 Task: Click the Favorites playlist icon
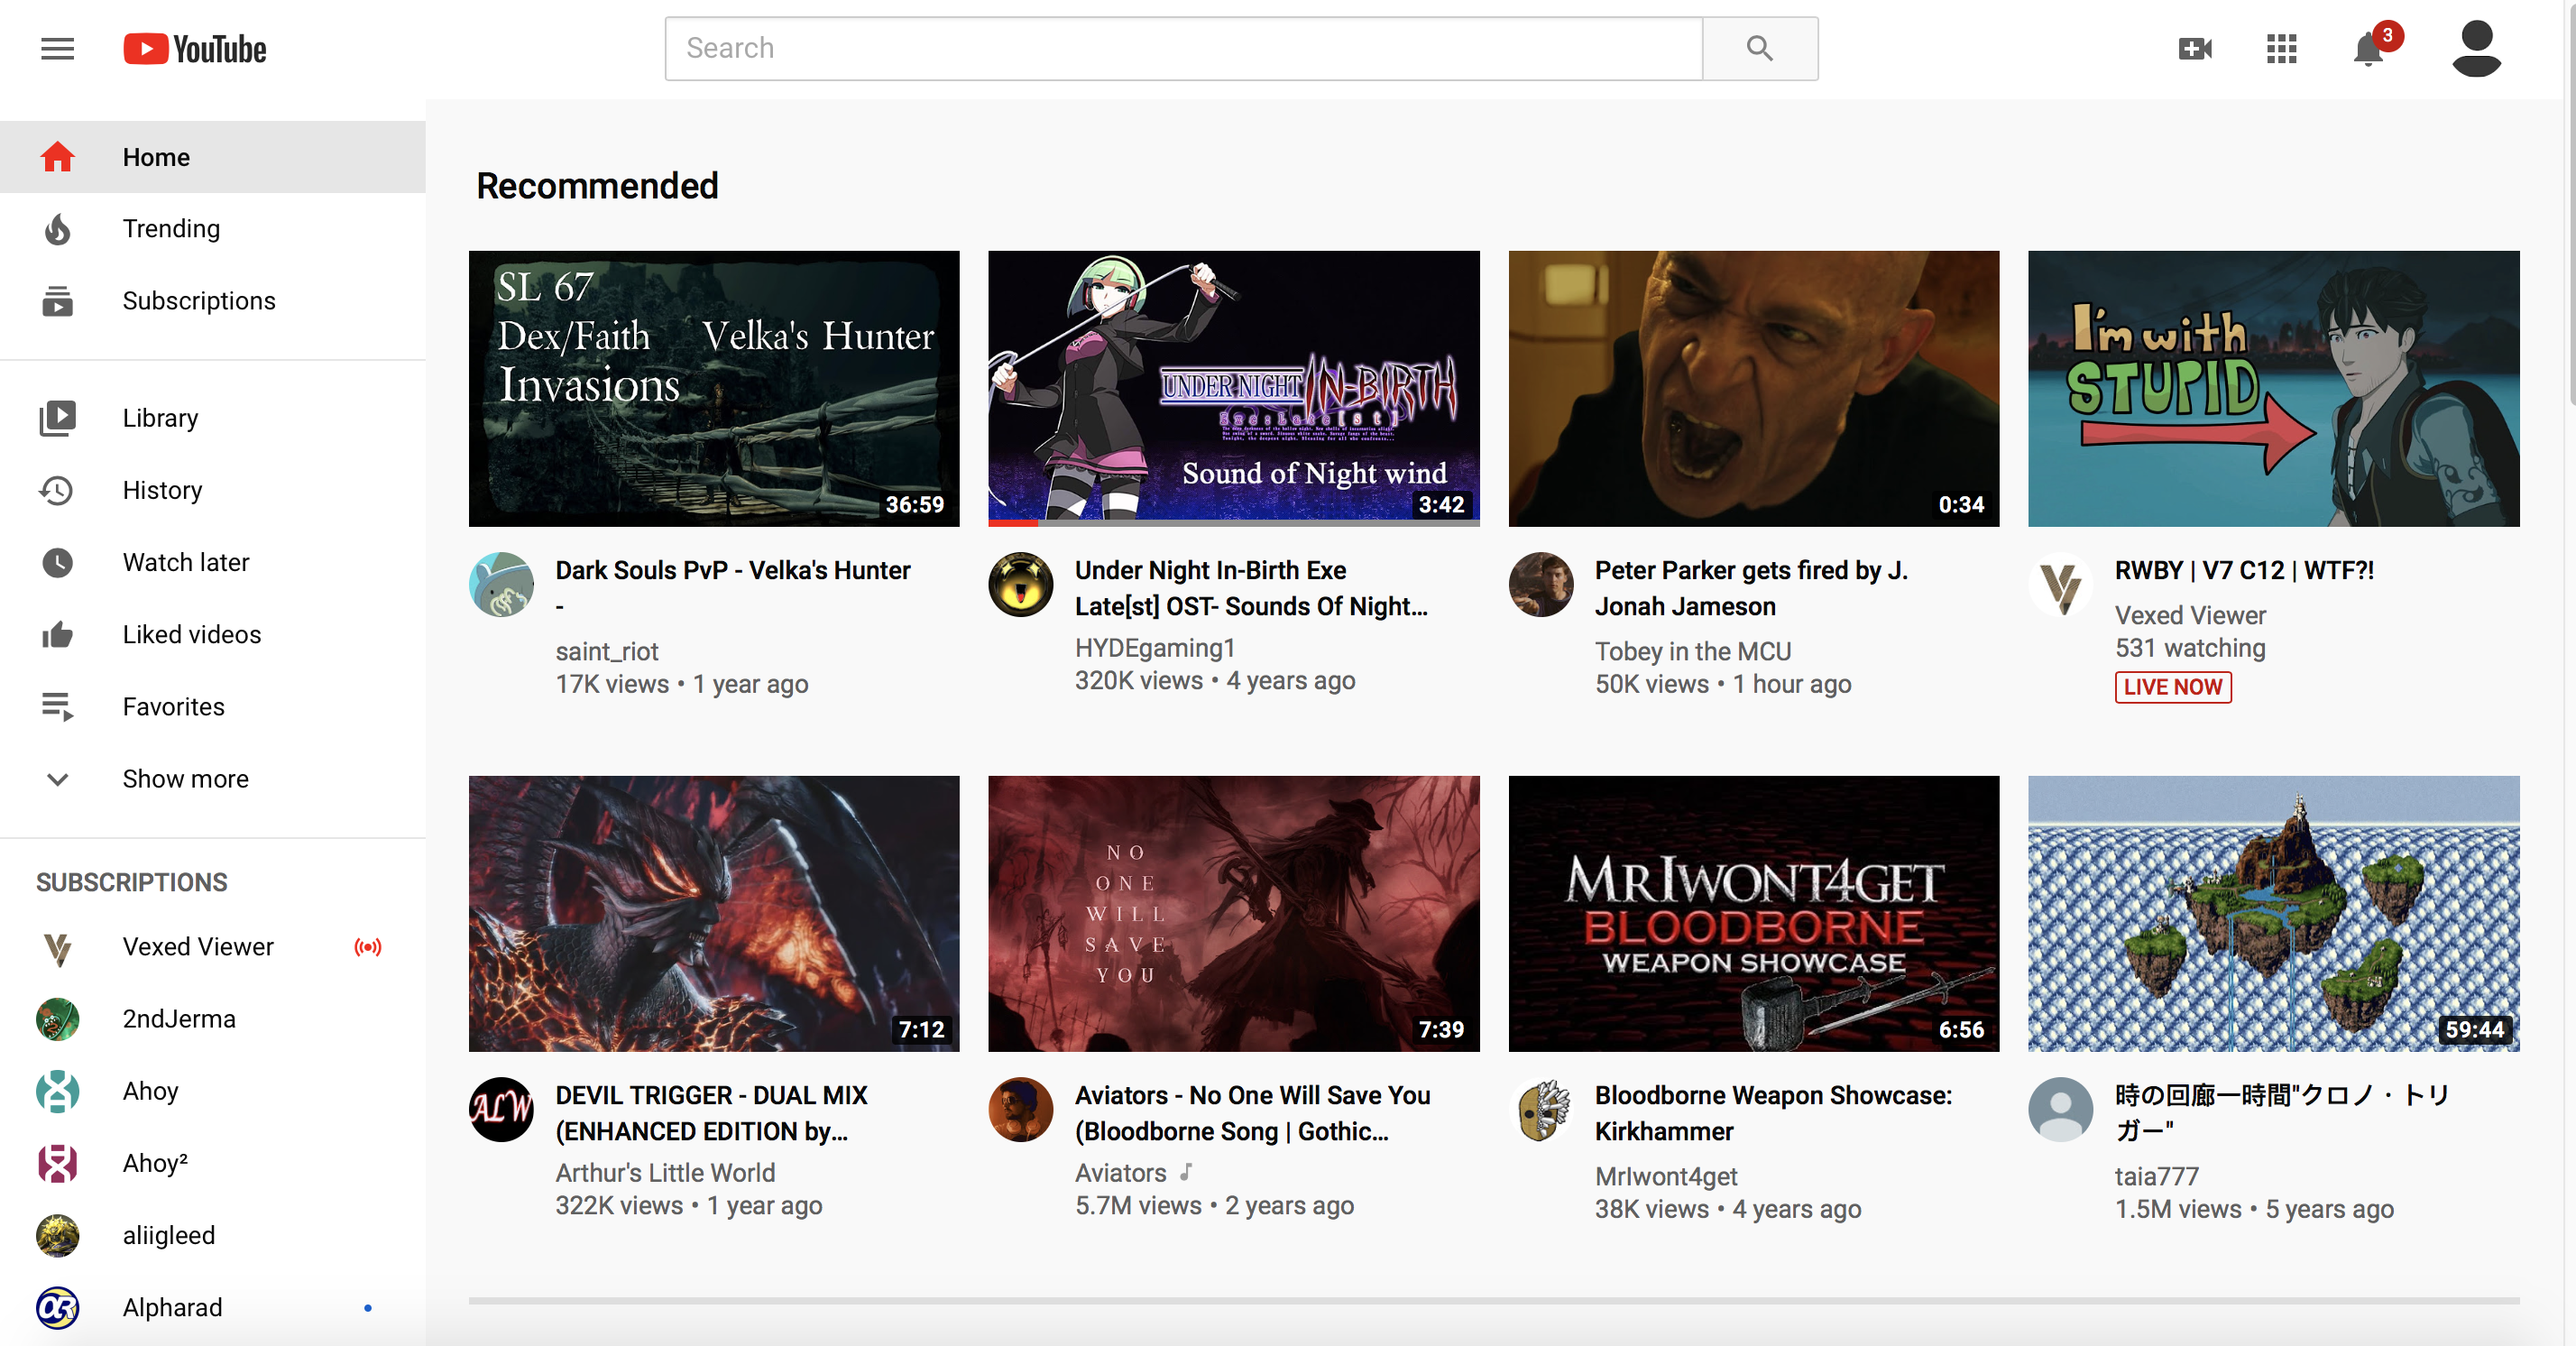coord(57,706)
